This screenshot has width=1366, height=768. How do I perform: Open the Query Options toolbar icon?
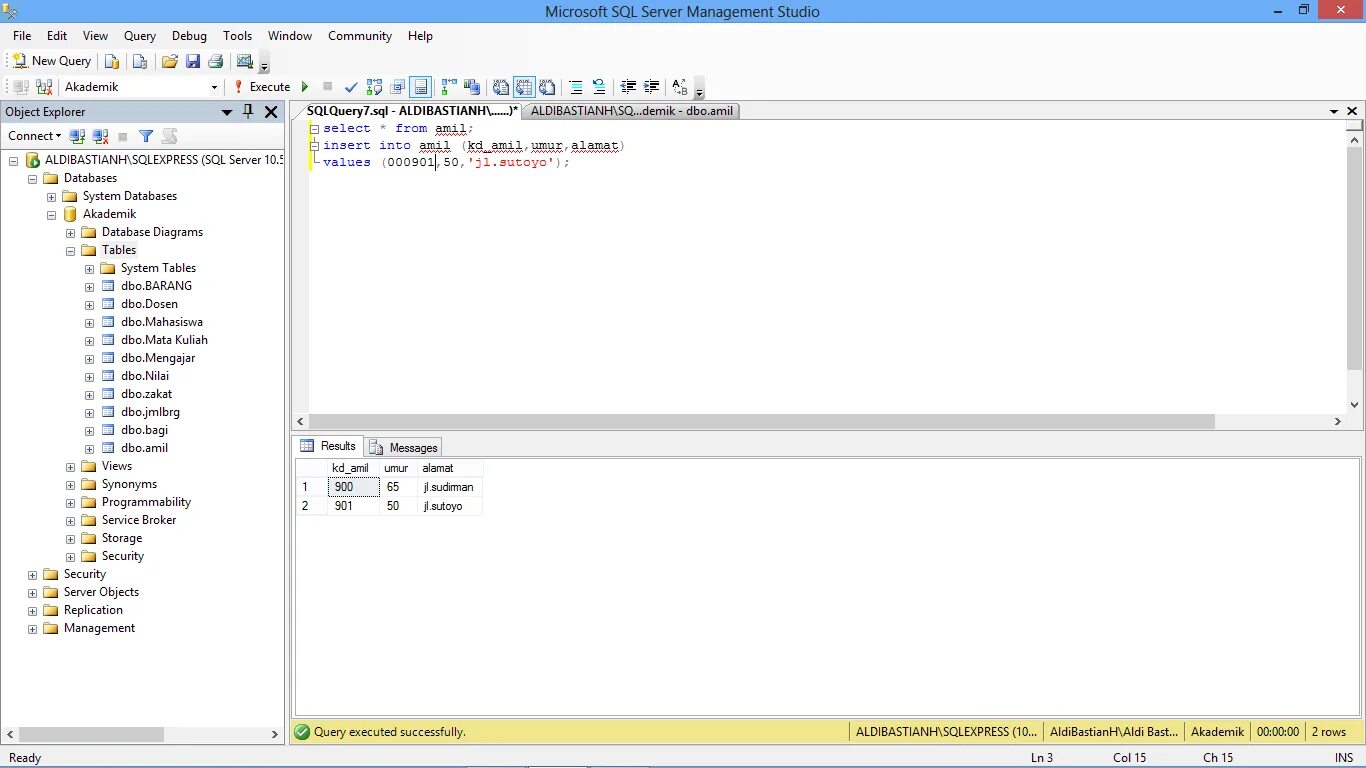398,87
